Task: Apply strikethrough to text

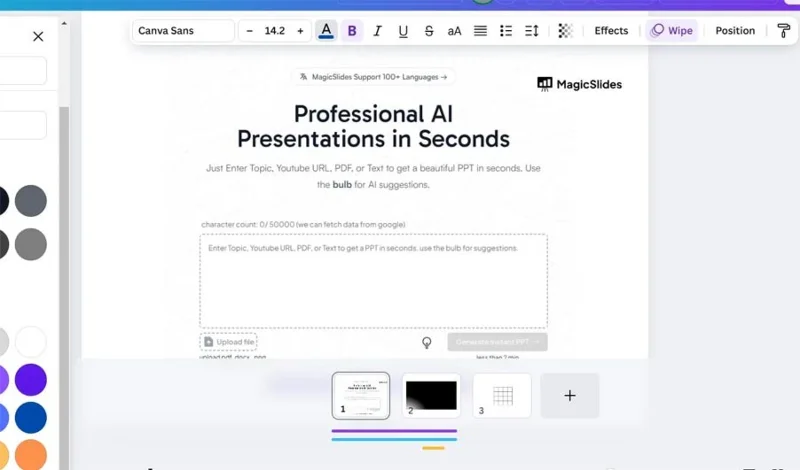Action: pos(429,31)
